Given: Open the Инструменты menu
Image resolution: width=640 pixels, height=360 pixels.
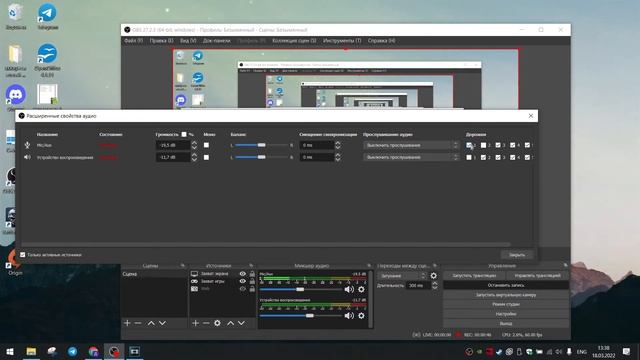Looking at the screenshot, I should (342, 41).
